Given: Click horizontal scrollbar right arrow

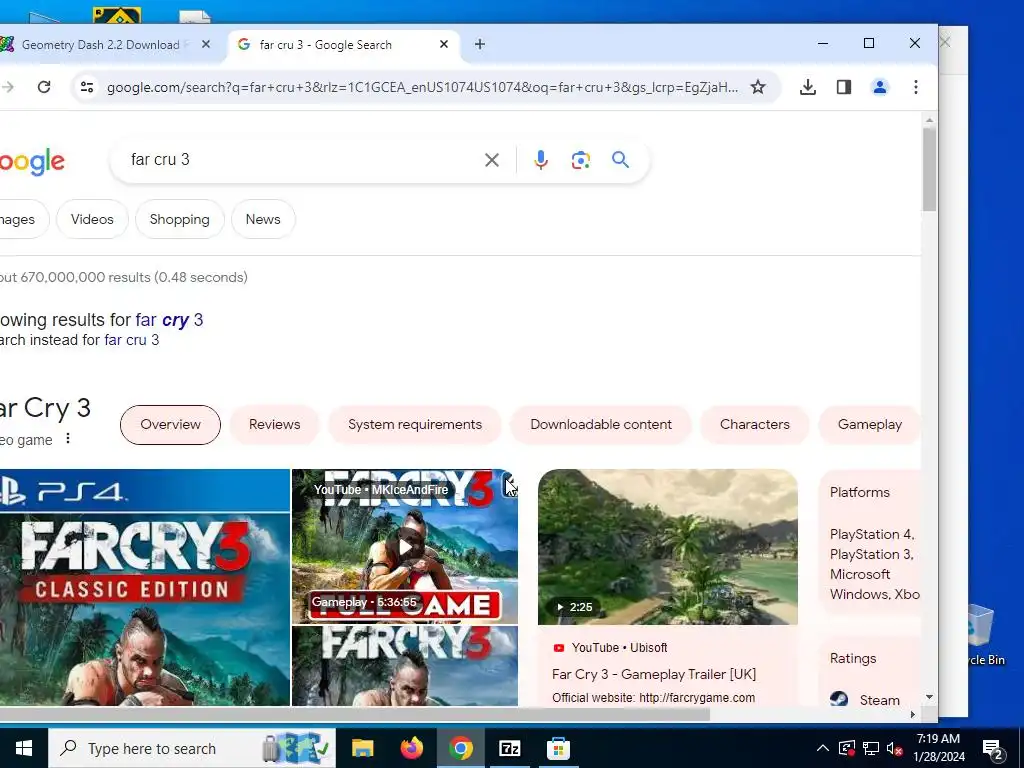Looking at the screenshot, I should click(x=913, y=714).
